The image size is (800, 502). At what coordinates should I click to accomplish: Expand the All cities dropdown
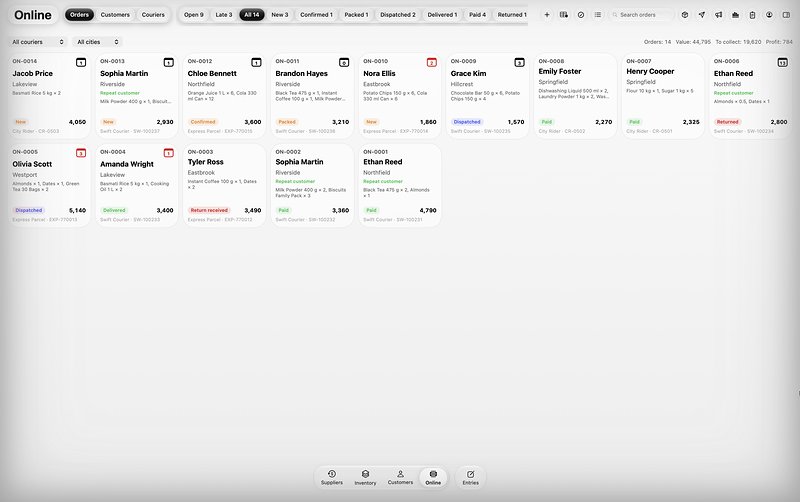(x=97, y=42)
